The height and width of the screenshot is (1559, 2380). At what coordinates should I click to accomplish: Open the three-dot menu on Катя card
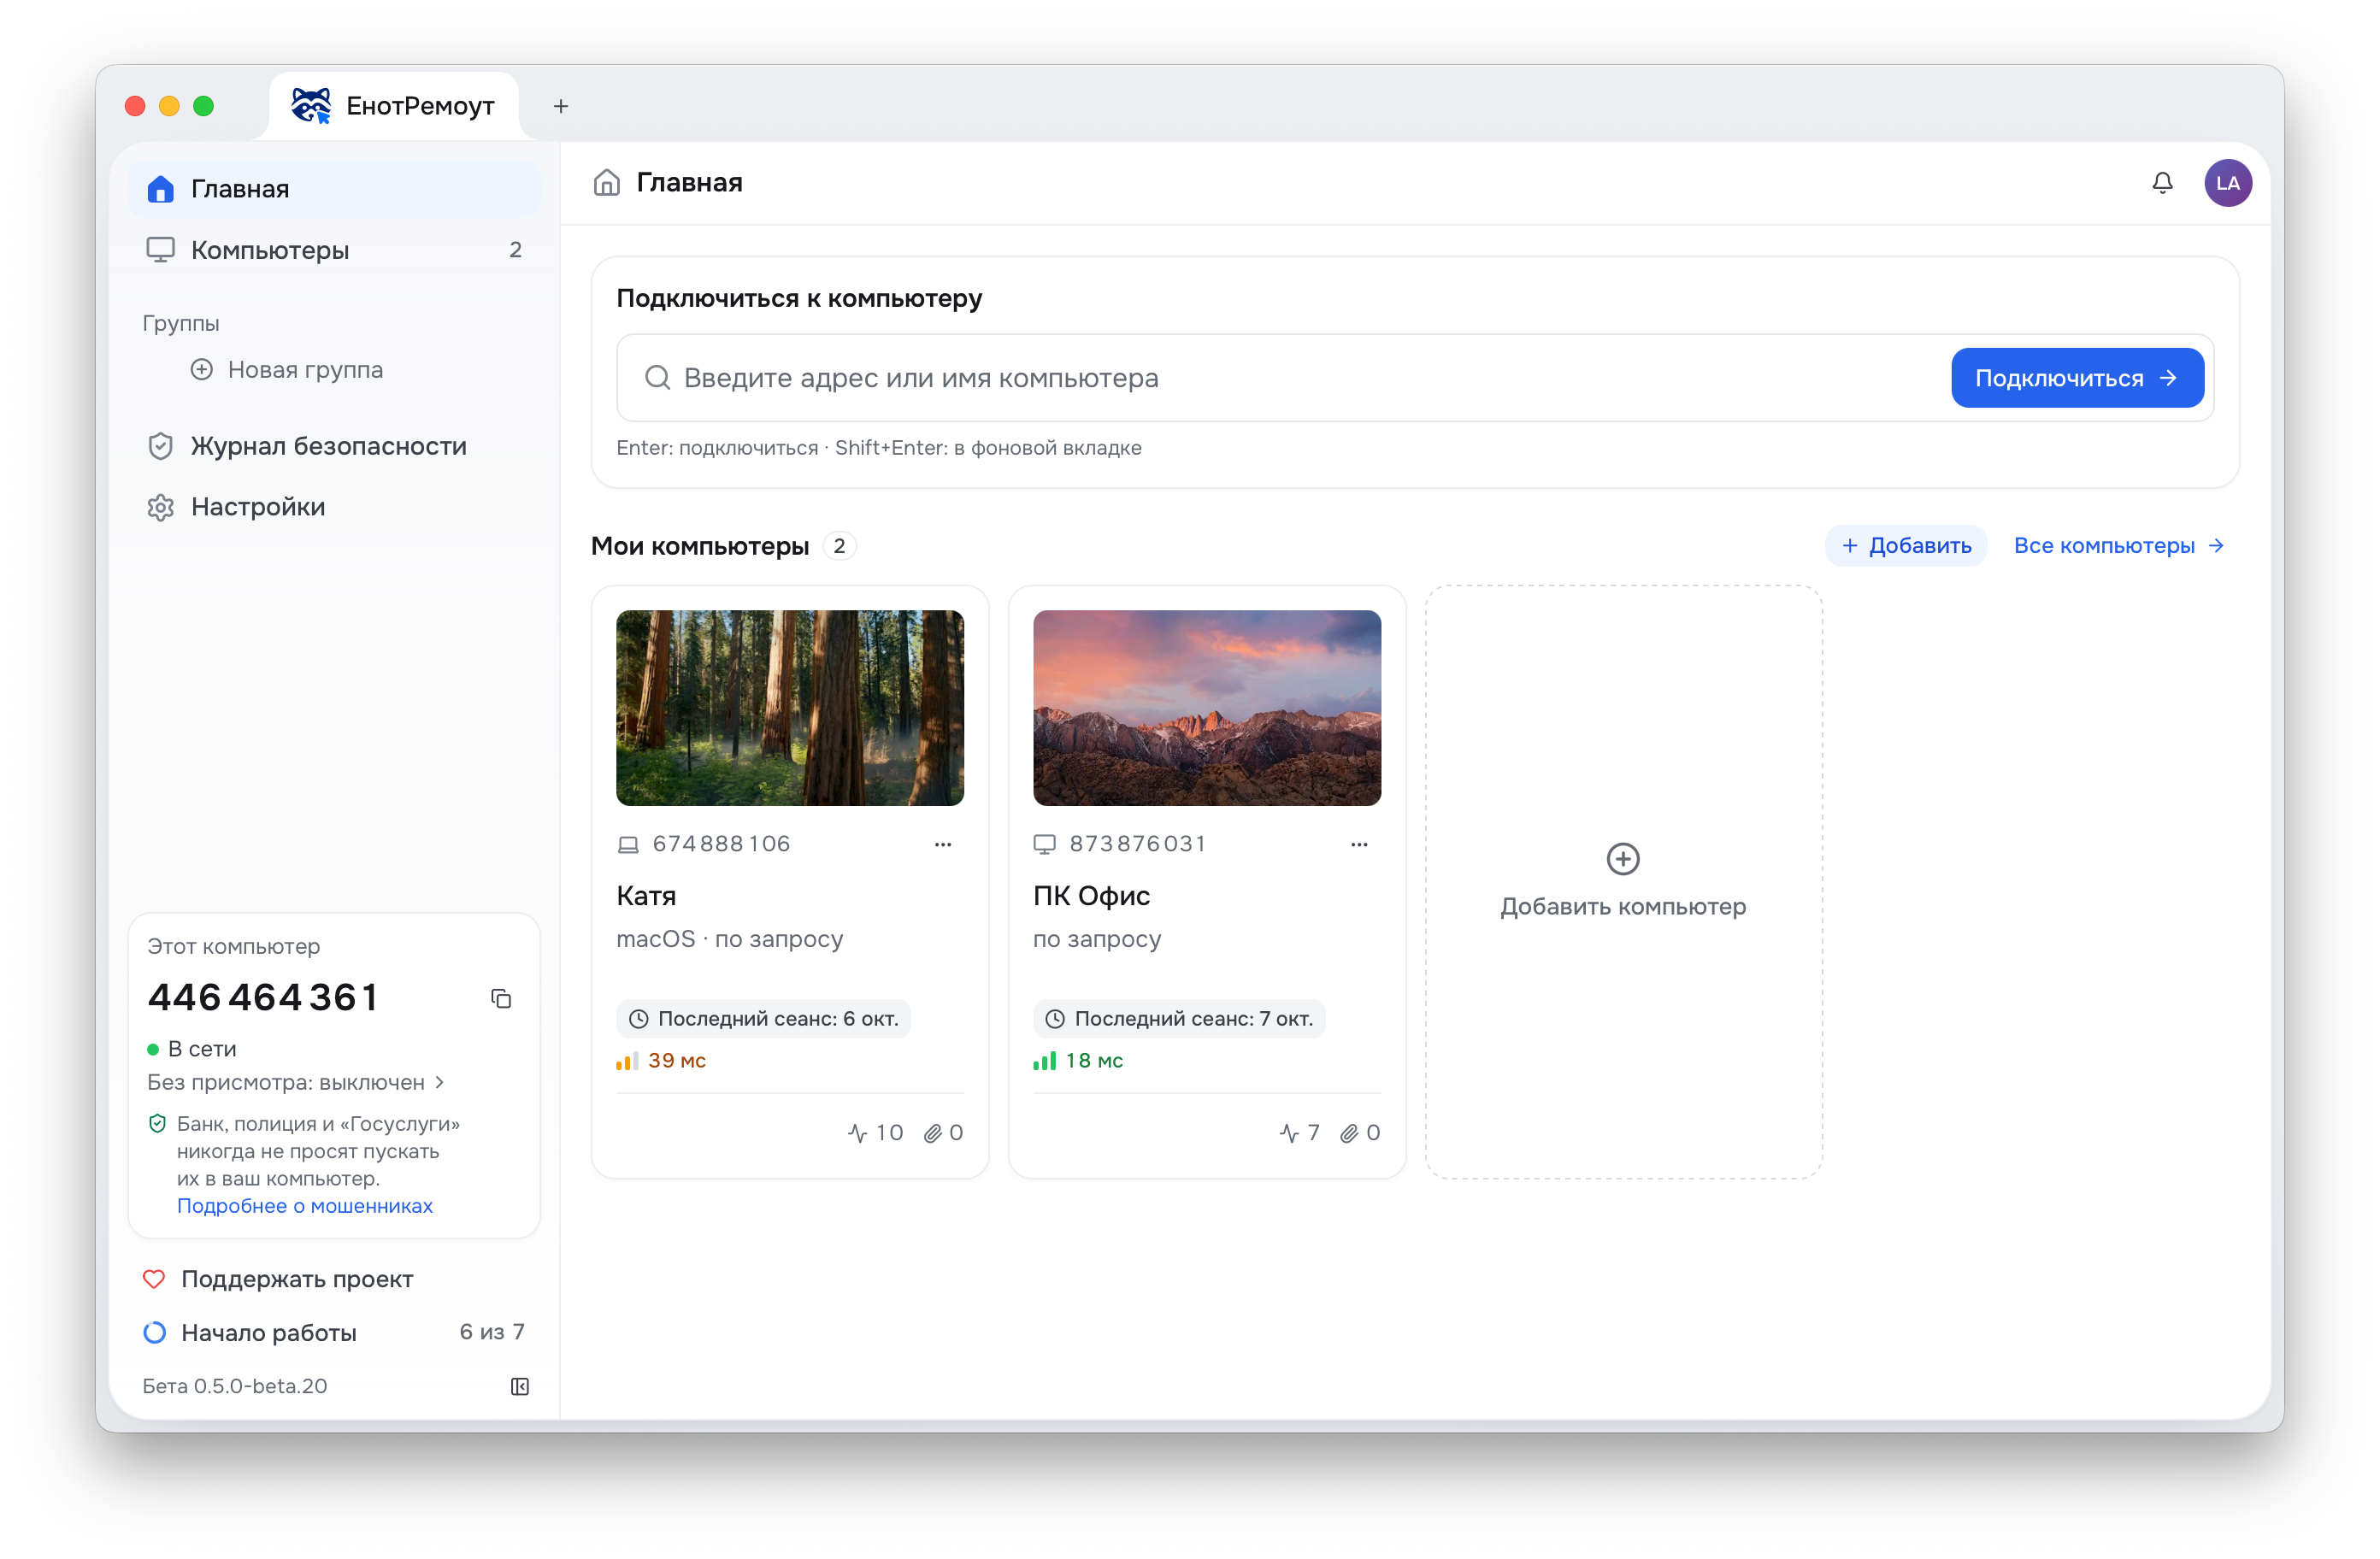pos(943,844)
